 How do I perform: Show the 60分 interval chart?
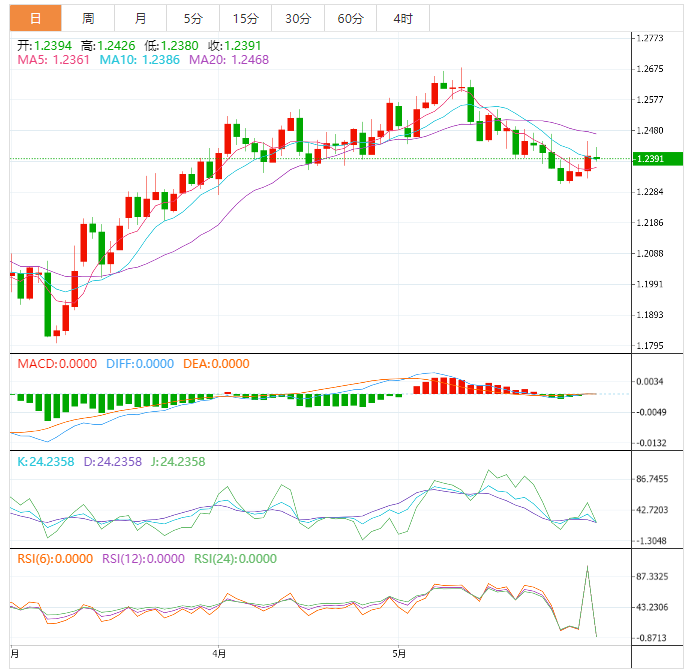click(x=350, y=18)
